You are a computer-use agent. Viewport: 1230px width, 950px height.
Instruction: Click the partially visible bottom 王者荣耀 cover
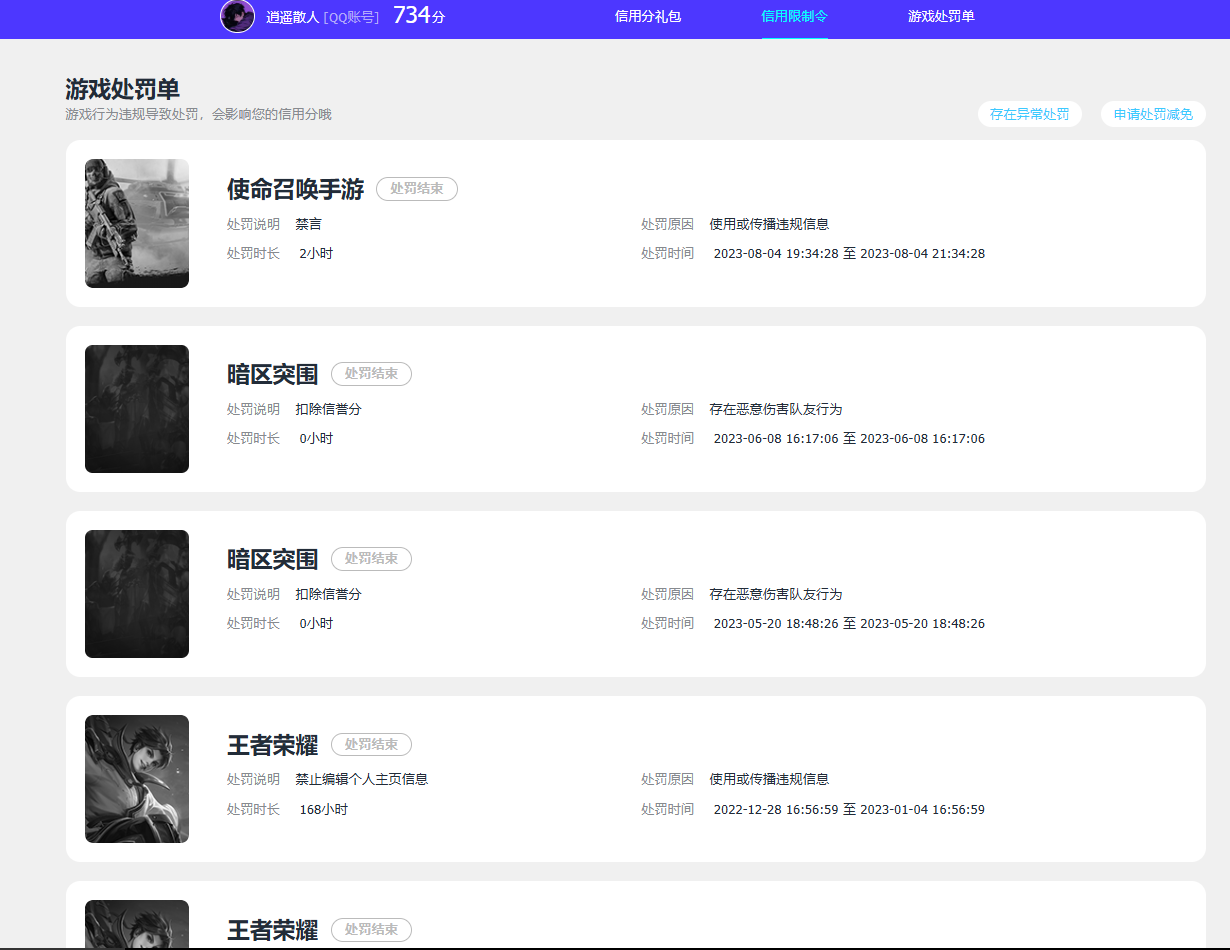pos(137,924)
